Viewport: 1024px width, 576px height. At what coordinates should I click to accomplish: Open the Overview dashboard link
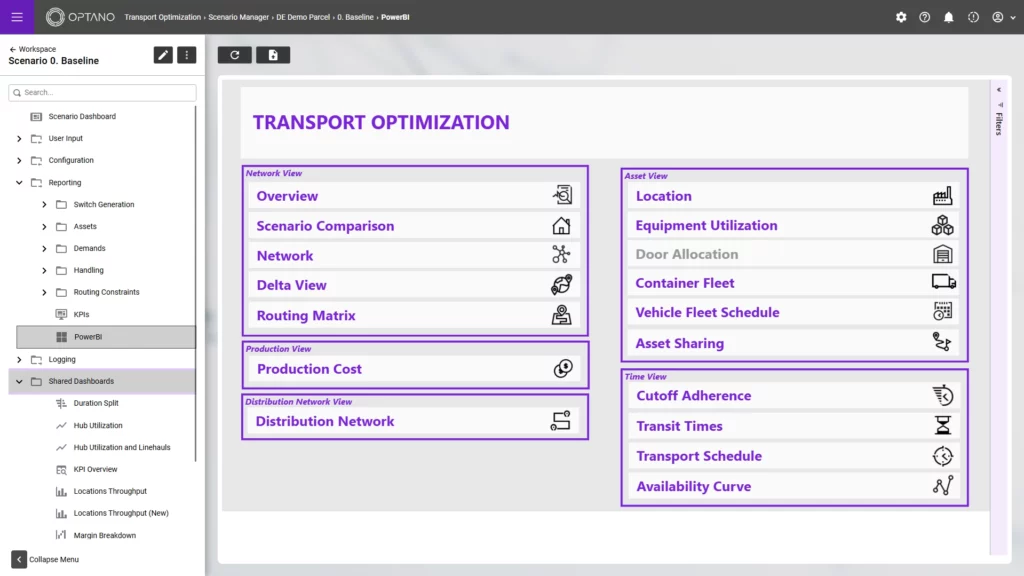pos(287,196)
